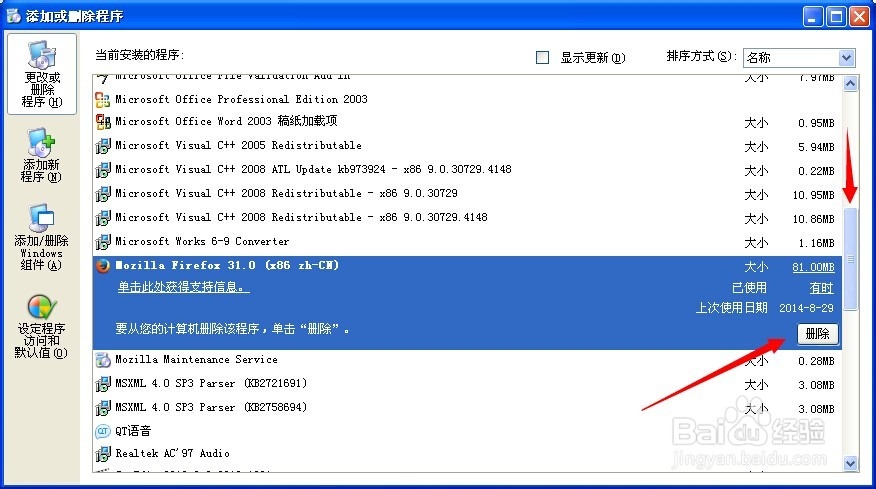876x489 pixels.
Task: Click the Mozilla Maintenance Service icon
Action: point(103,360)
